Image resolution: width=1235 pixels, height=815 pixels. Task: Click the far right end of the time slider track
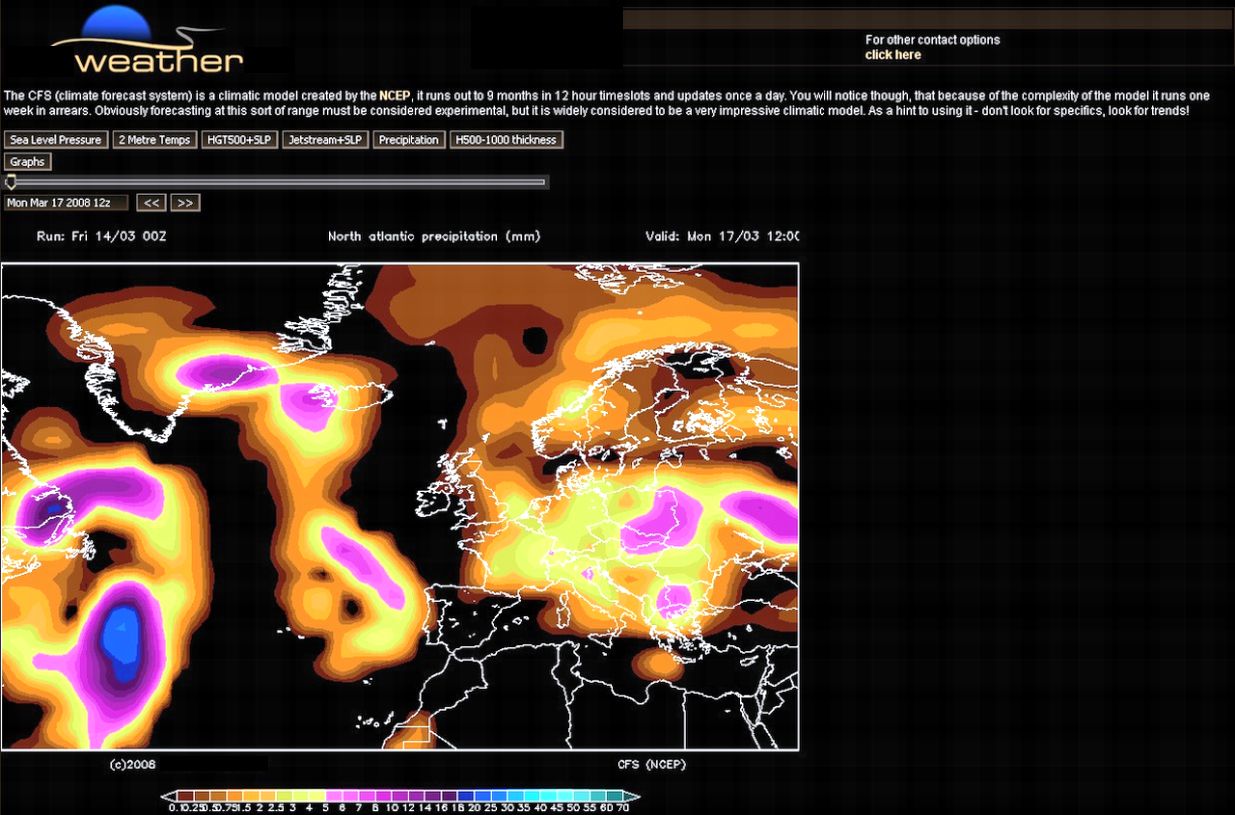click(x=543, y=182)
